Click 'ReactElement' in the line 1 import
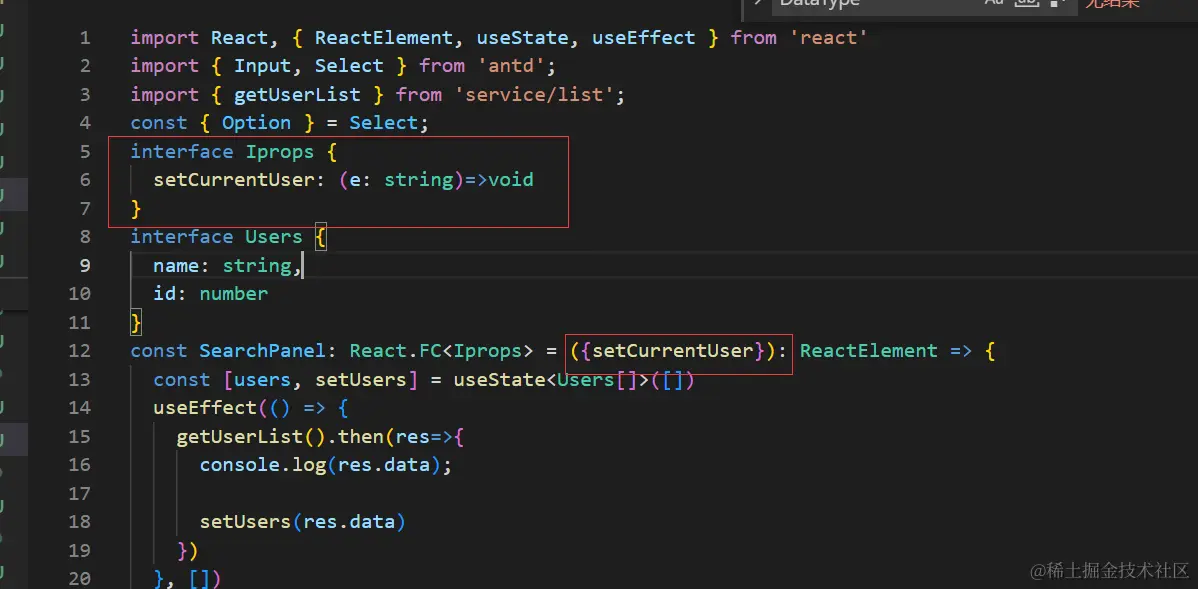This screenshot has width=1198, height=589. [384, 37]
